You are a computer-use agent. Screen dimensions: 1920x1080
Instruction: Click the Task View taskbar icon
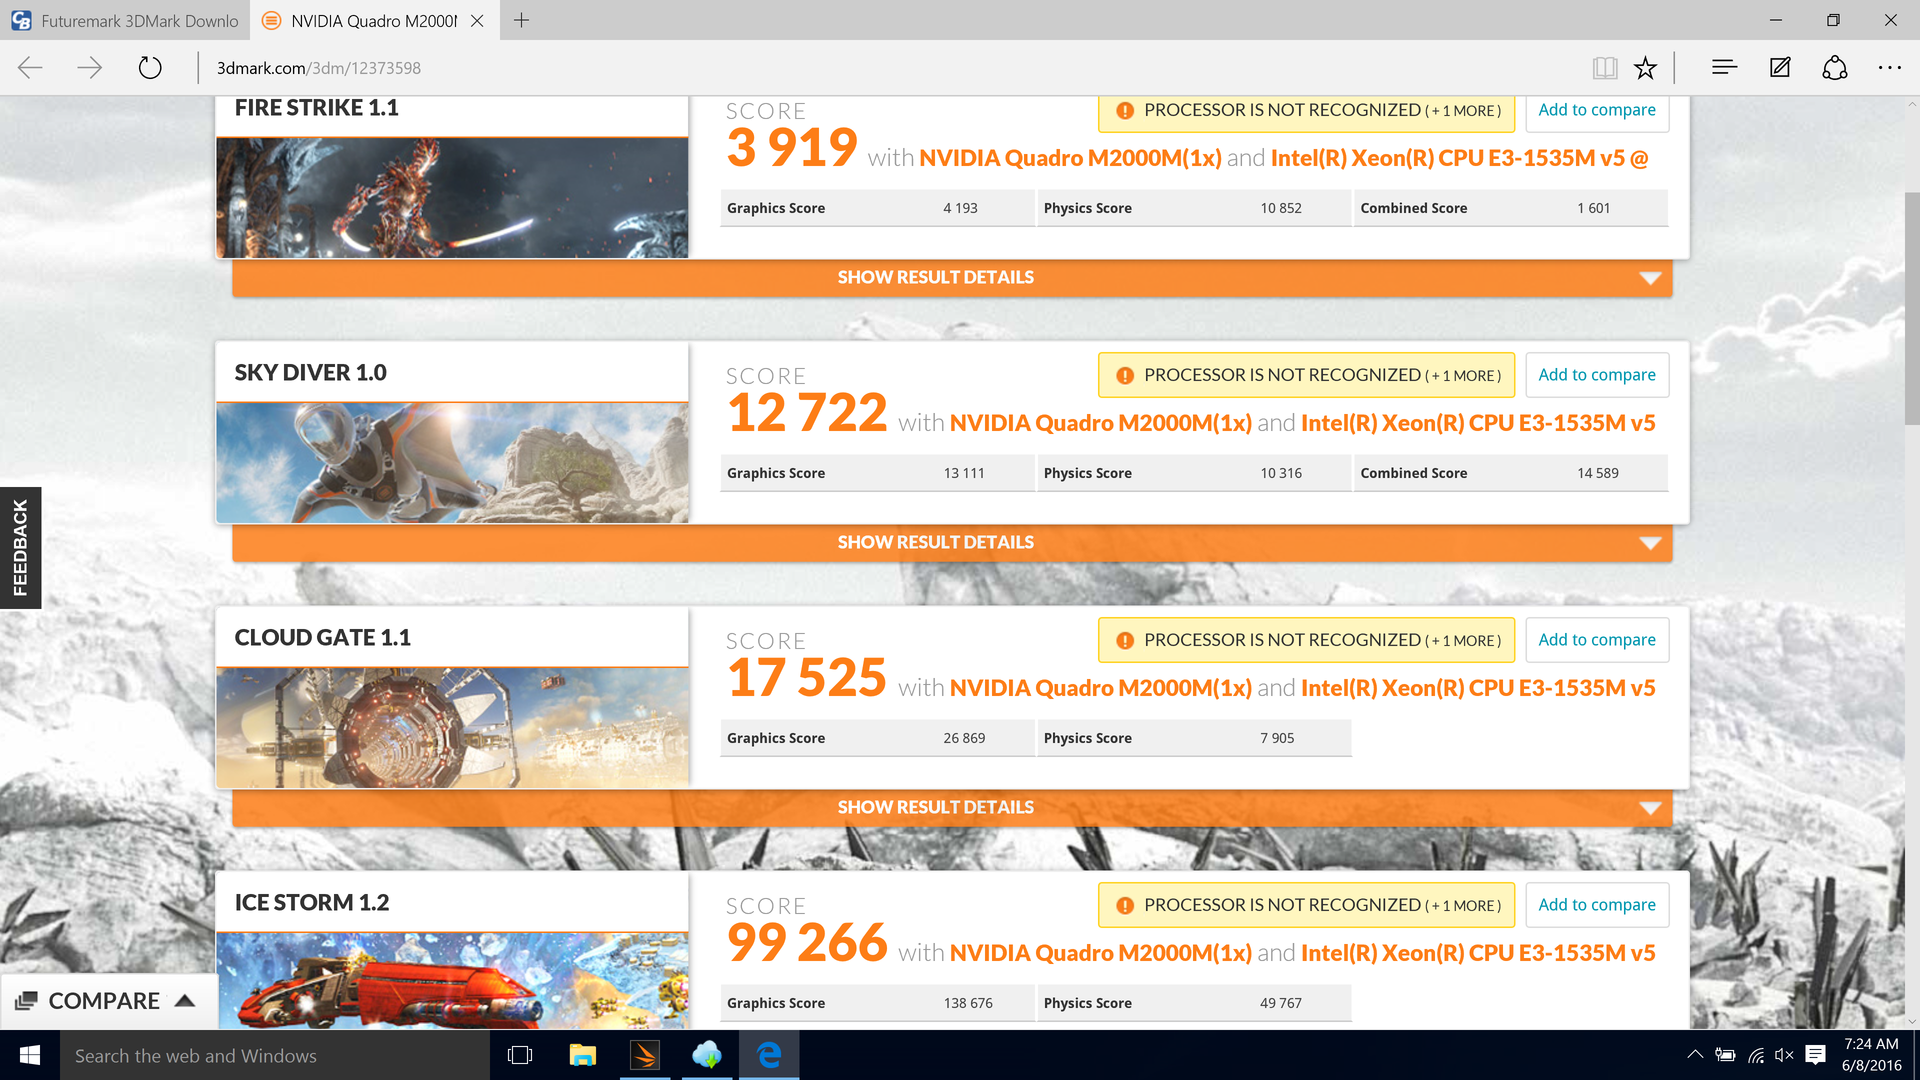pos(520,1055)
